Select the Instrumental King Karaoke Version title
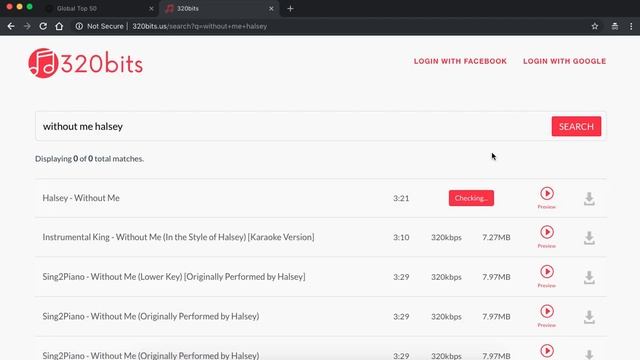Screen dimensions: 640x360 pyautogui.click(x=178, y=237)
